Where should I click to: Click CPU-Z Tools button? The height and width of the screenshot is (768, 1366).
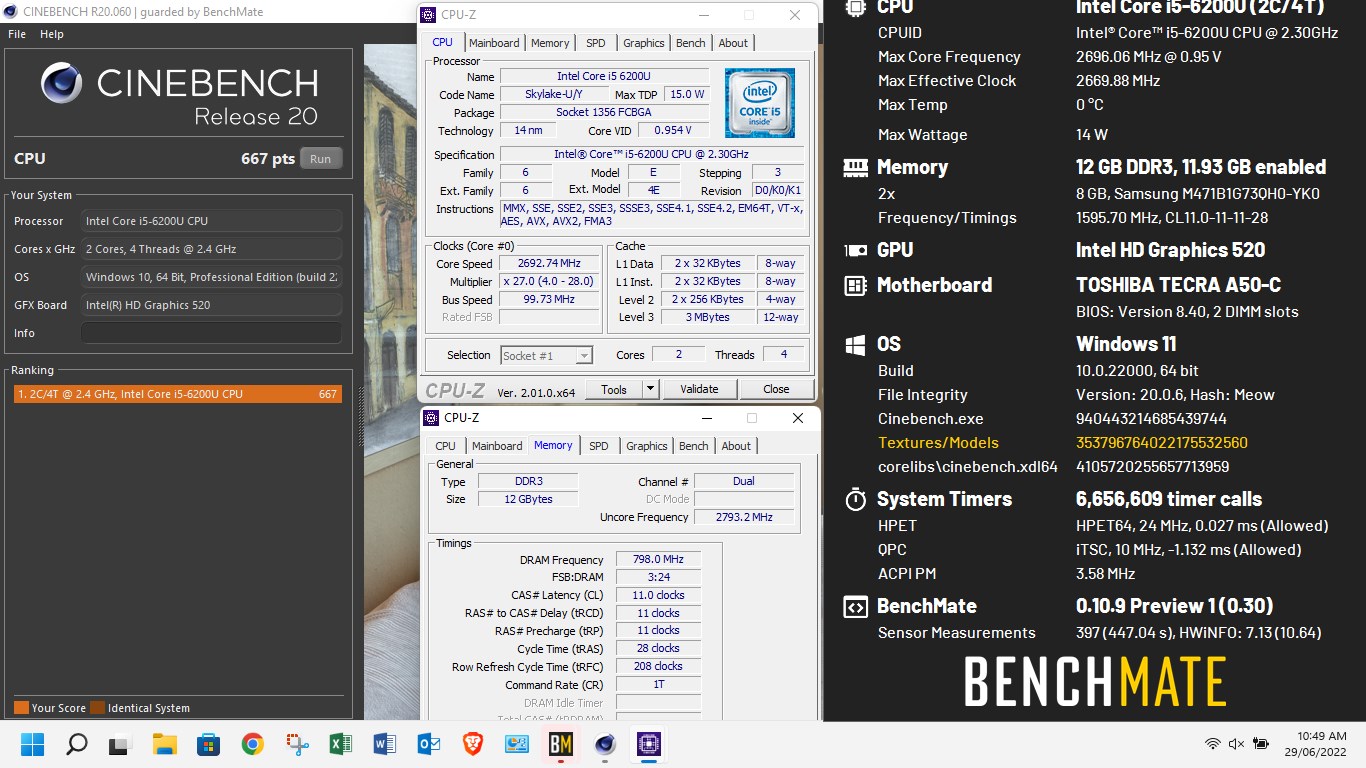coord(613,389)
